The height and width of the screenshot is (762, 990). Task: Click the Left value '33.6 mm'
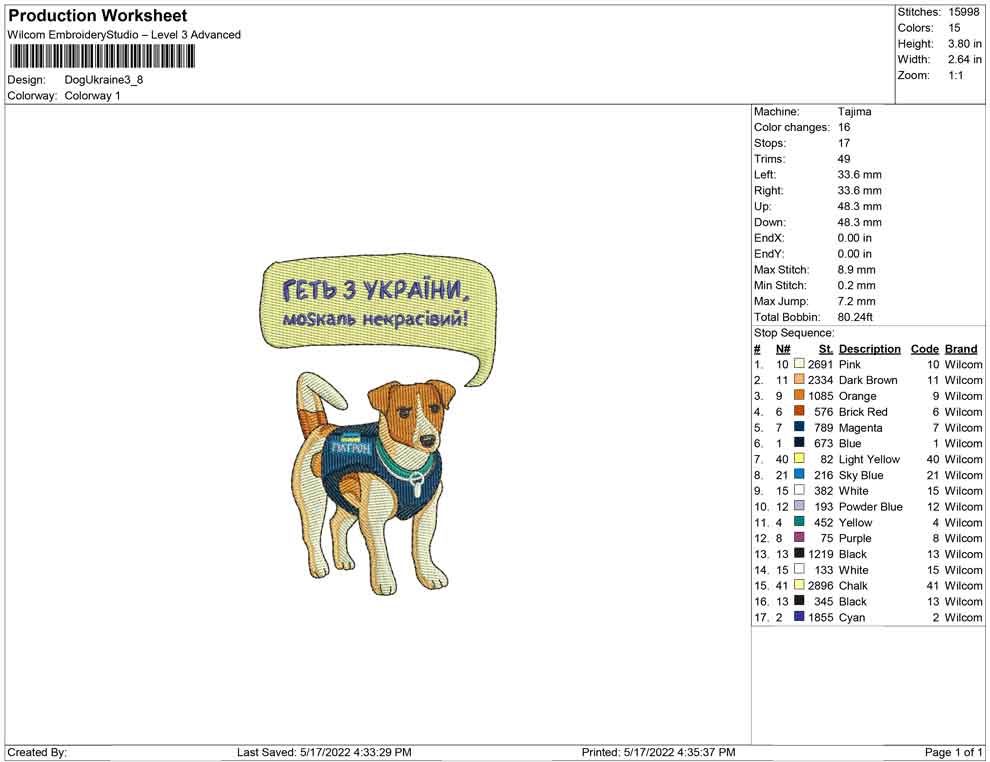[859, 175]
